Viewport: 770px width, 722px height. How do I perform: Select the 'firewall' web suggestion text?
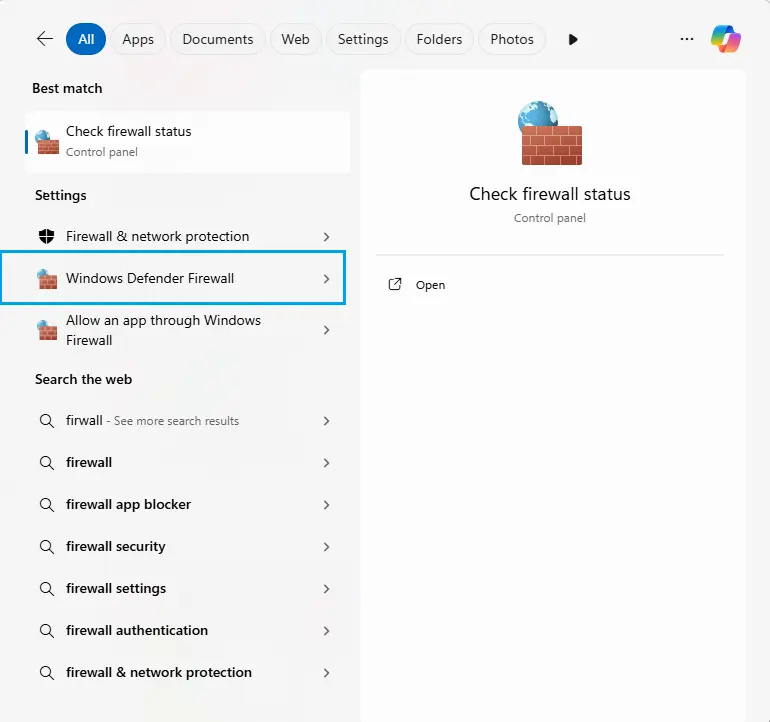[89, 463]
